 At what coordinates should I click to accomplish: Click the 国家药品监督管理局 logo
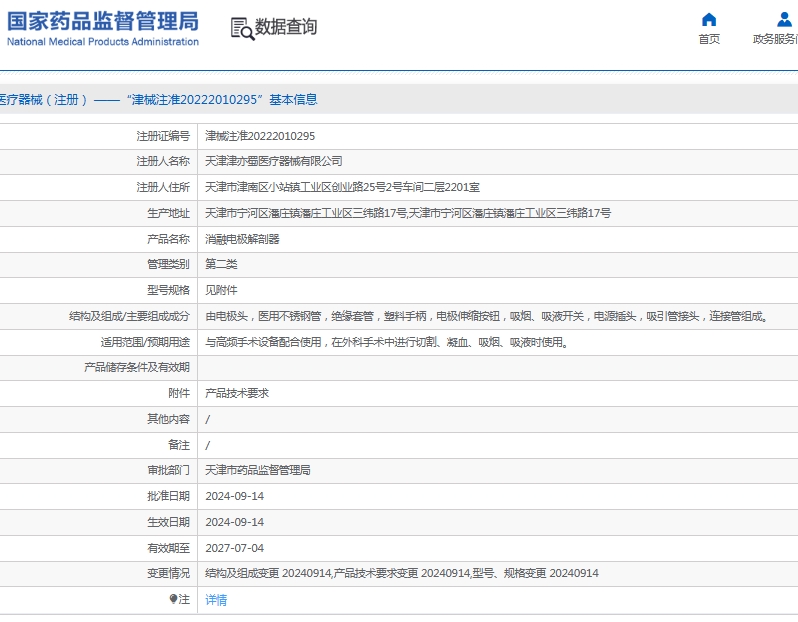click(102, 29)
